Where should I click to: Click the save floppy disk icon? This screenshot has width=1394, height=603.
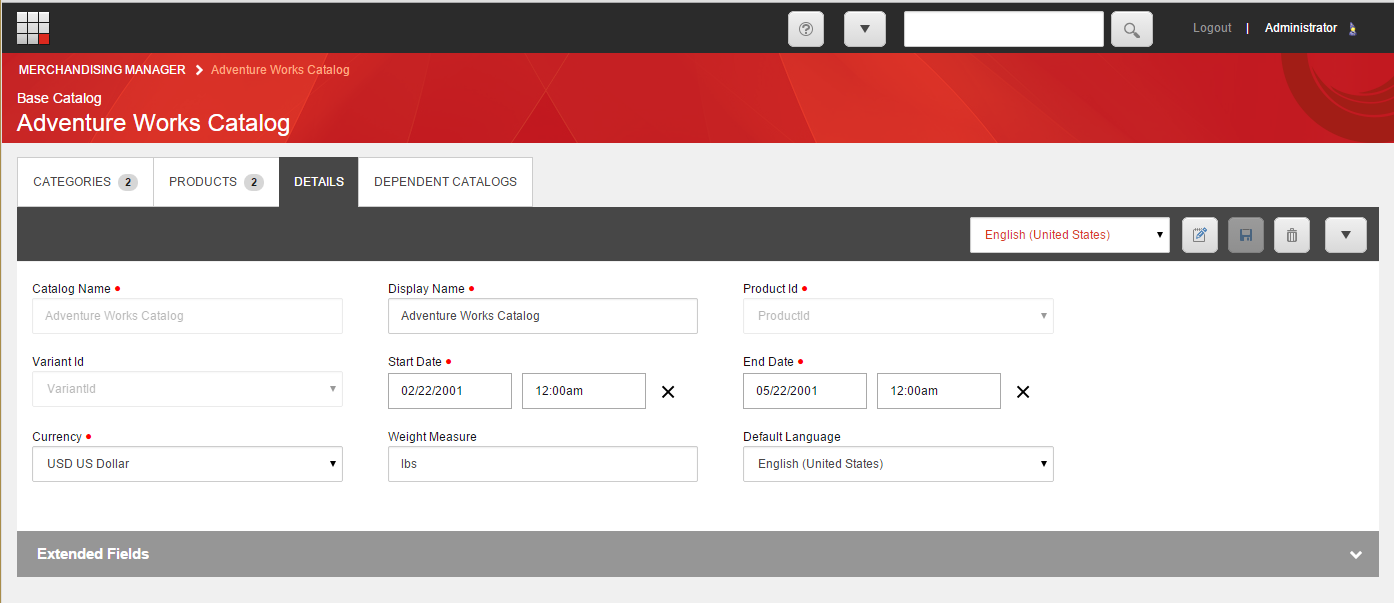[1246, 235]
